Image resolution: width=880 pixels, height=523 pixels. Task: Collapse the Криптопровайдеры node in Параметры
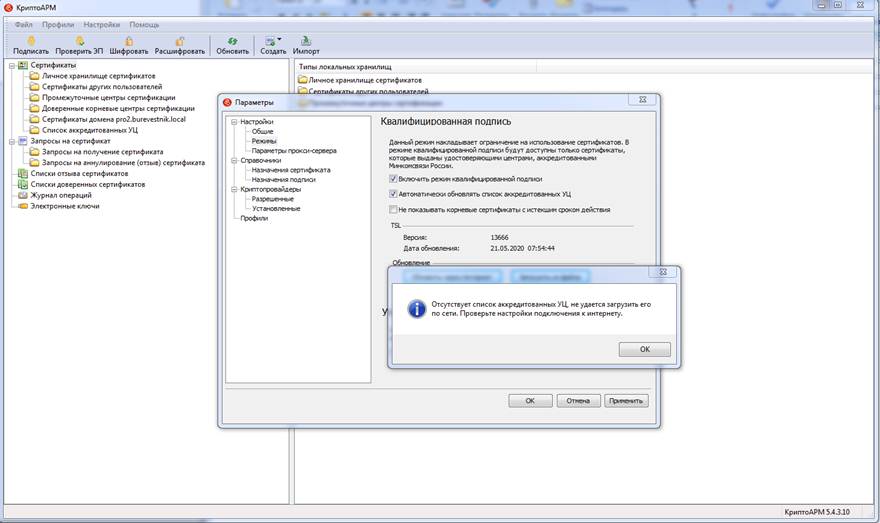235,190
